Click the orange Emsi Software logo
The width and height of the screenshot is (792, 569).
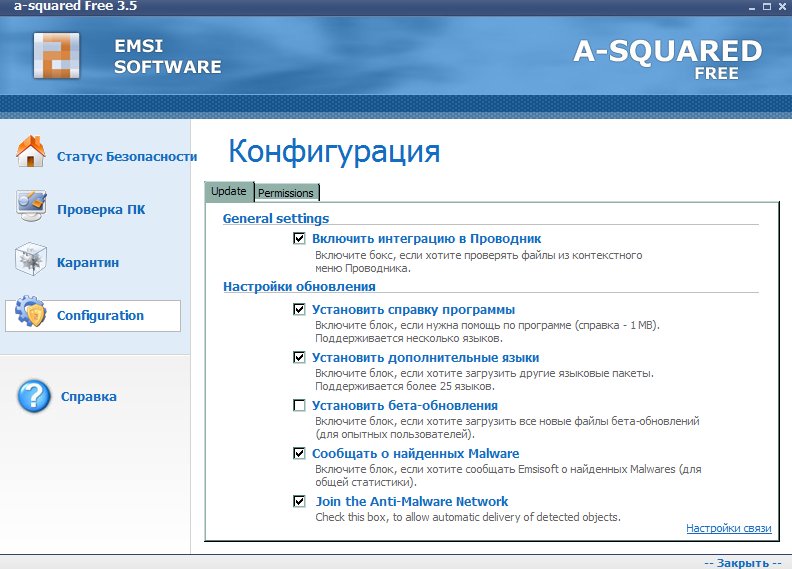point(57,56)
